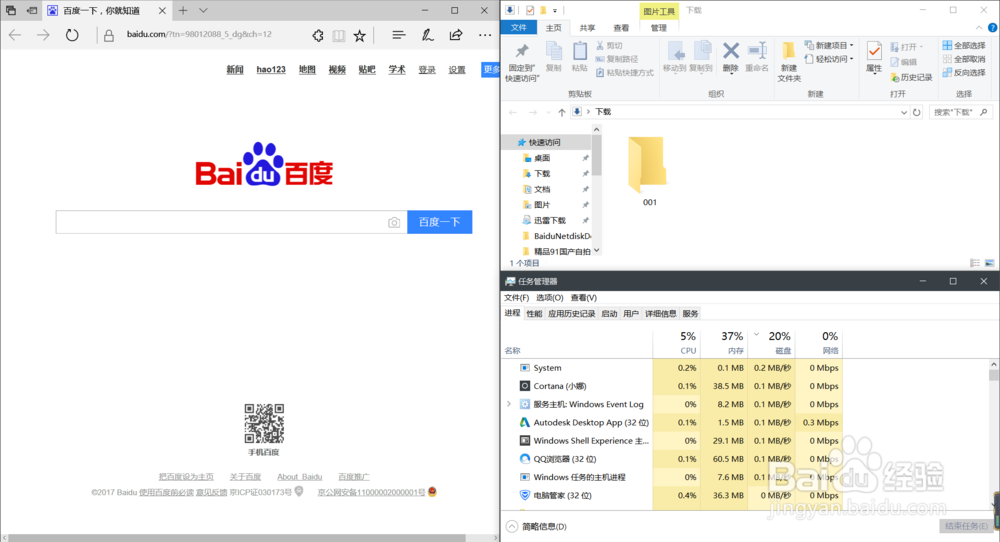
Task: Click the Share icon in Edge toolbar
Action: coord(455,35)
